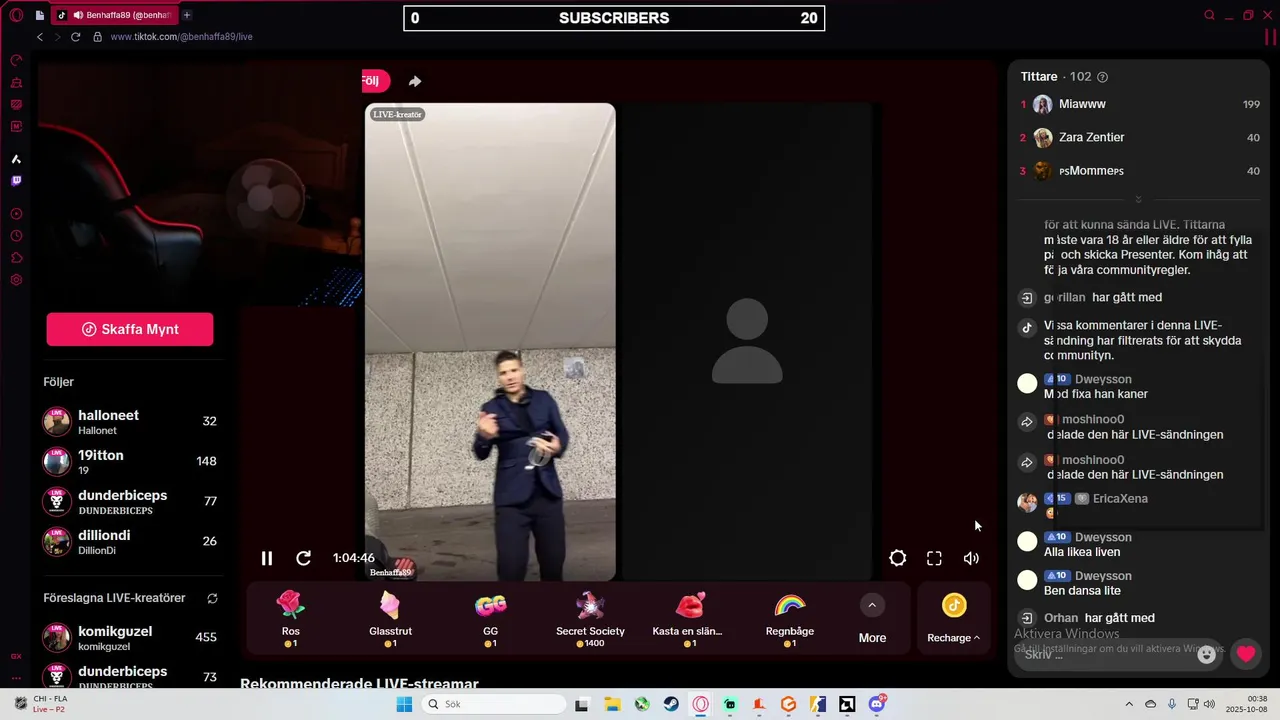Viewport: 1280px width, 720px height.
Task: Open Discord from taskbar
Action: click(877, 704)
